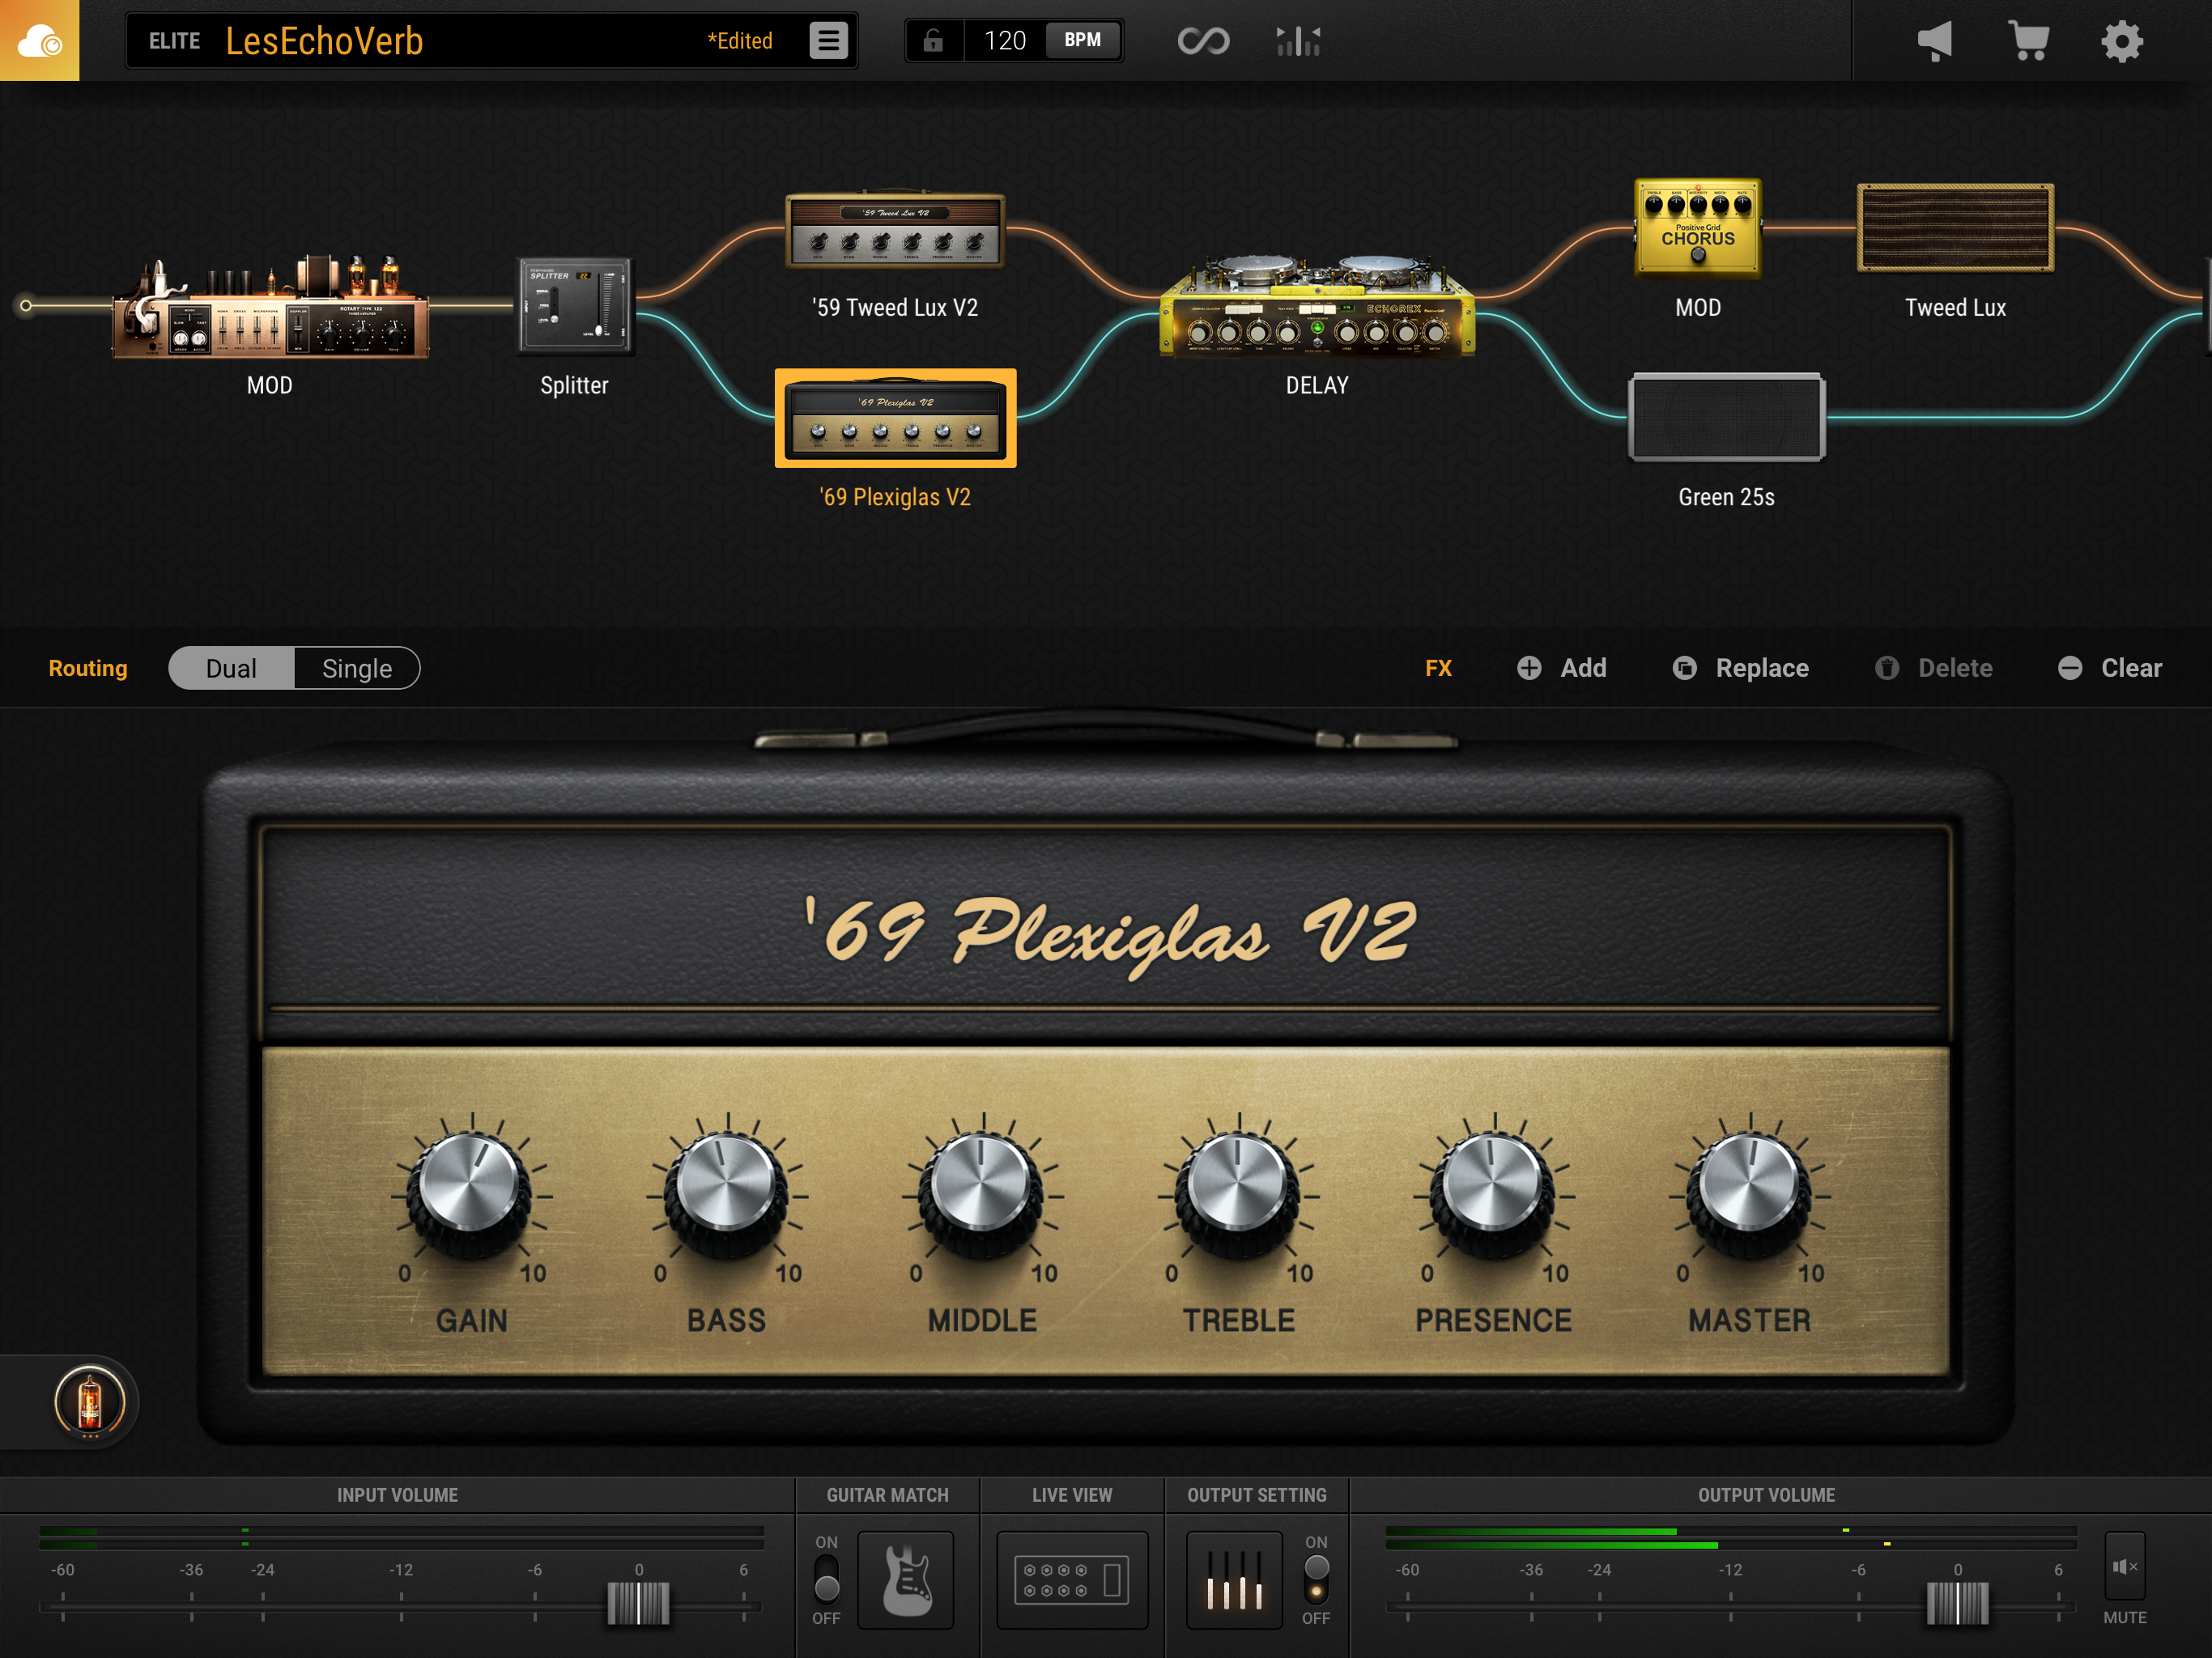Open the in-app store cart

2029,40
